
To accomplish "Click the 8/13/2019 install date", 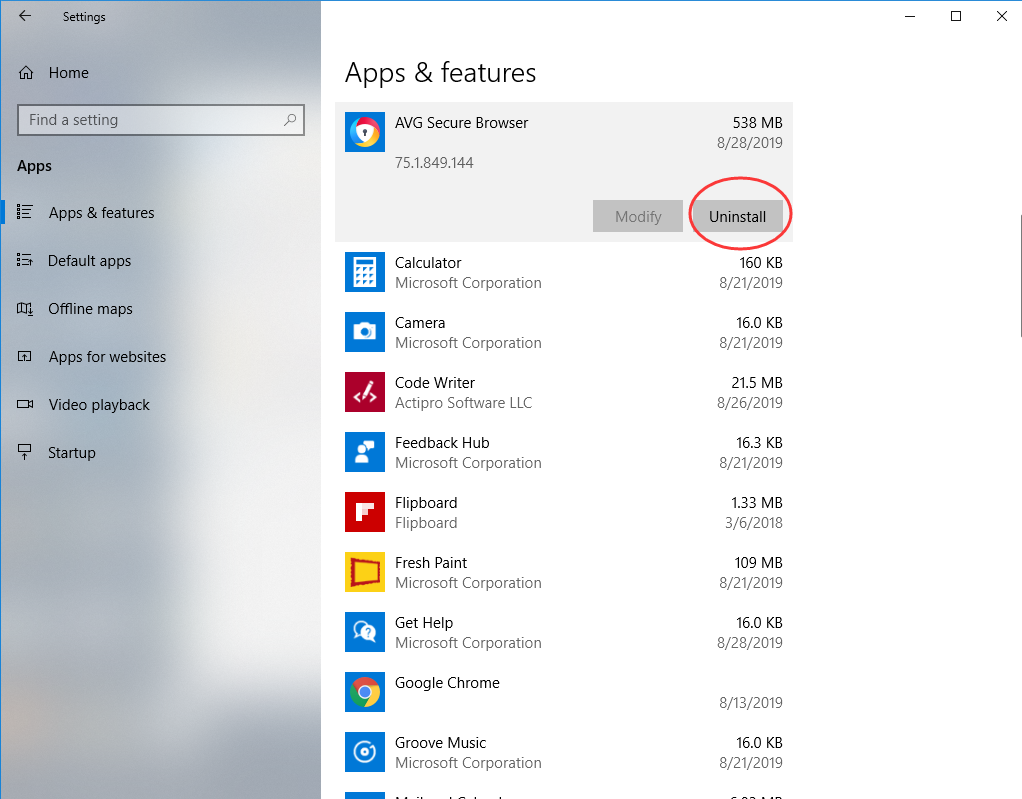I will click(x=751, y=703).
